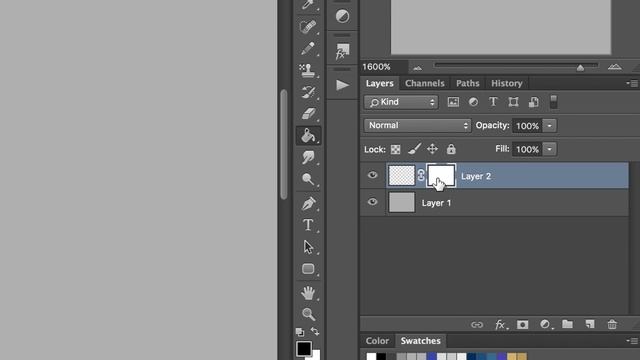The image size is (640, 360).
Task: Select the Swatches tab
Action: click(x=420, y=341)
